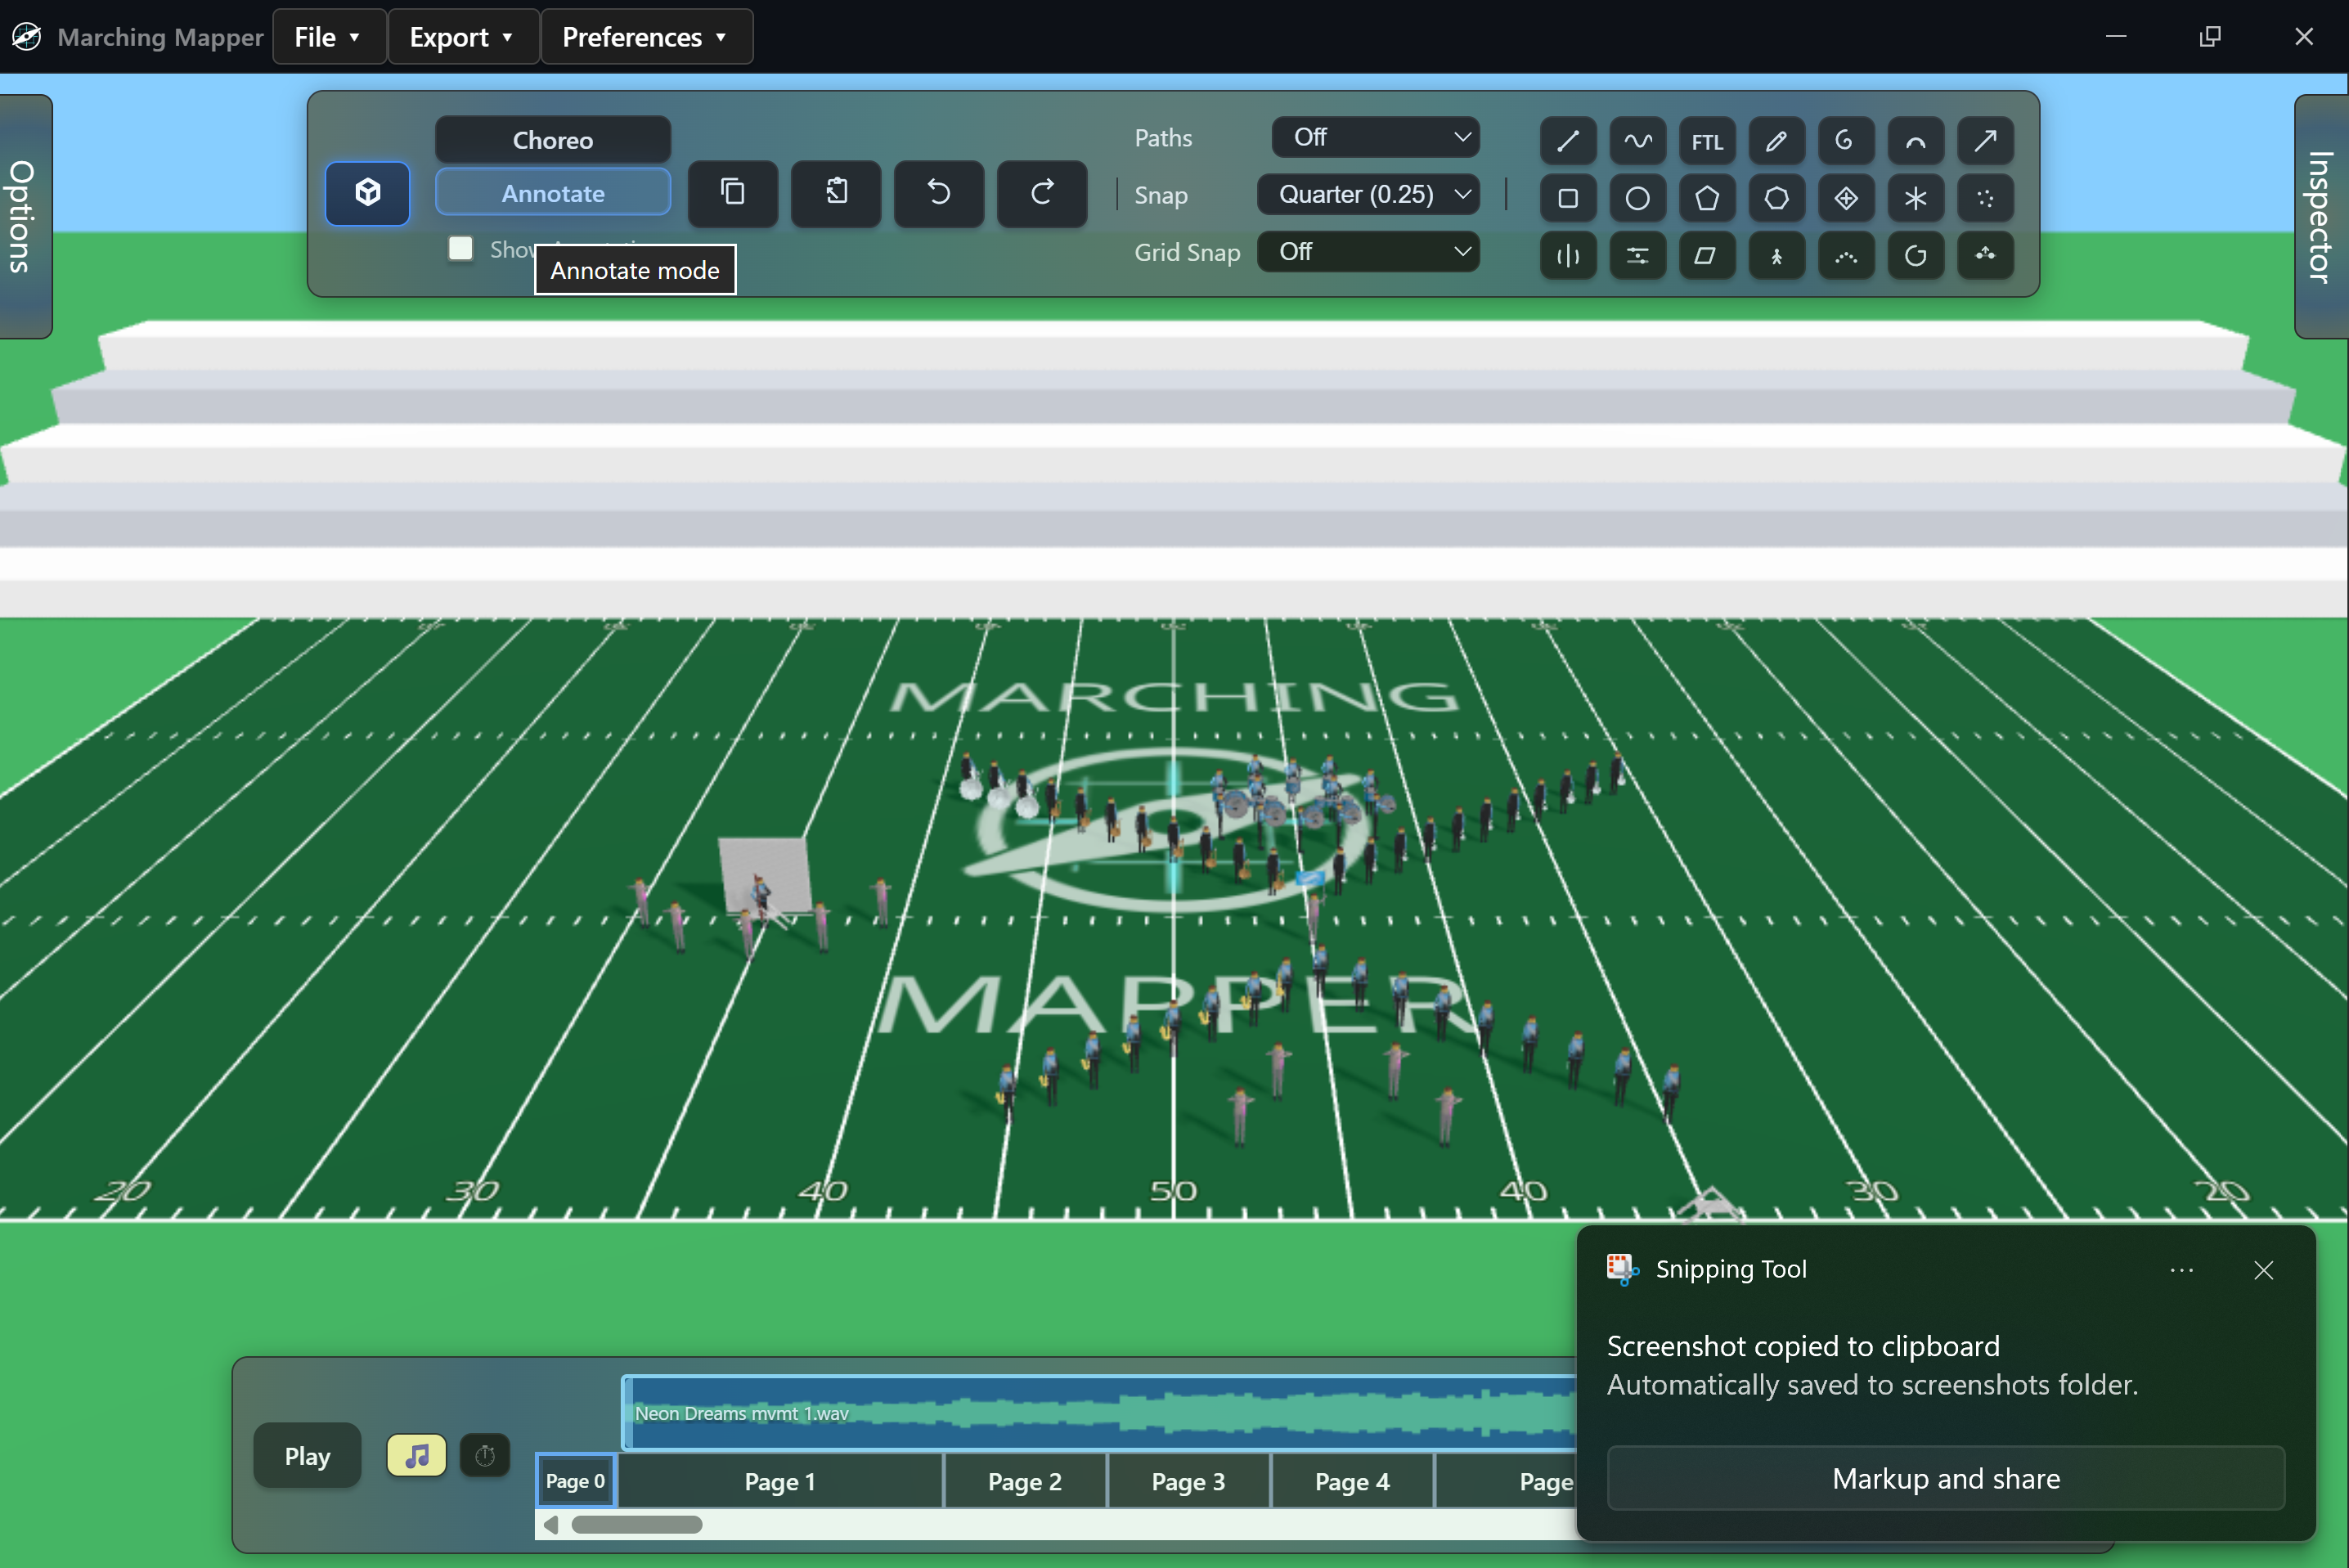
Task: Click the paste clipboard icon
Action: tap(836, 193)
